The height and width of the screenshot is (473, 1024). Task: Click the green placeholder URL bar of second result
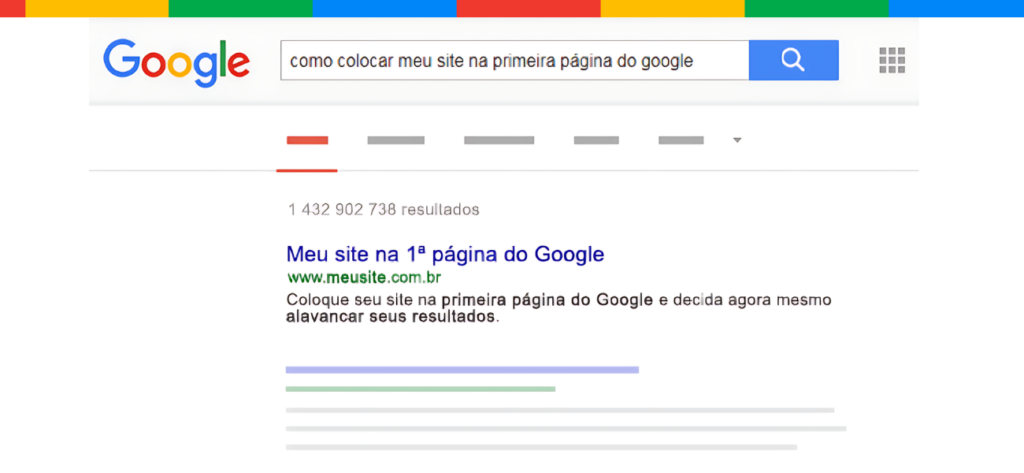point(420,389)
